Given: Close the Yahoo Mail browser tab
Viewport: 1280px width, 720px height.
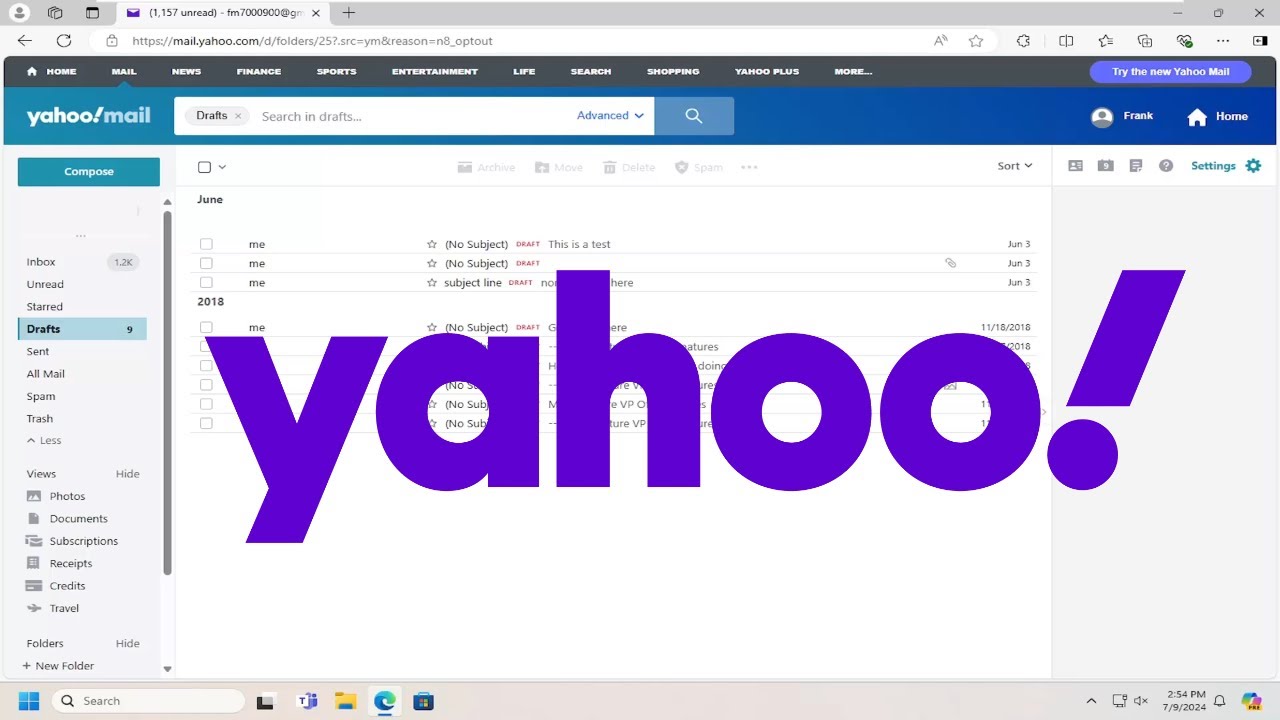Looking at the screenshot, I should [x=316, y=13].
